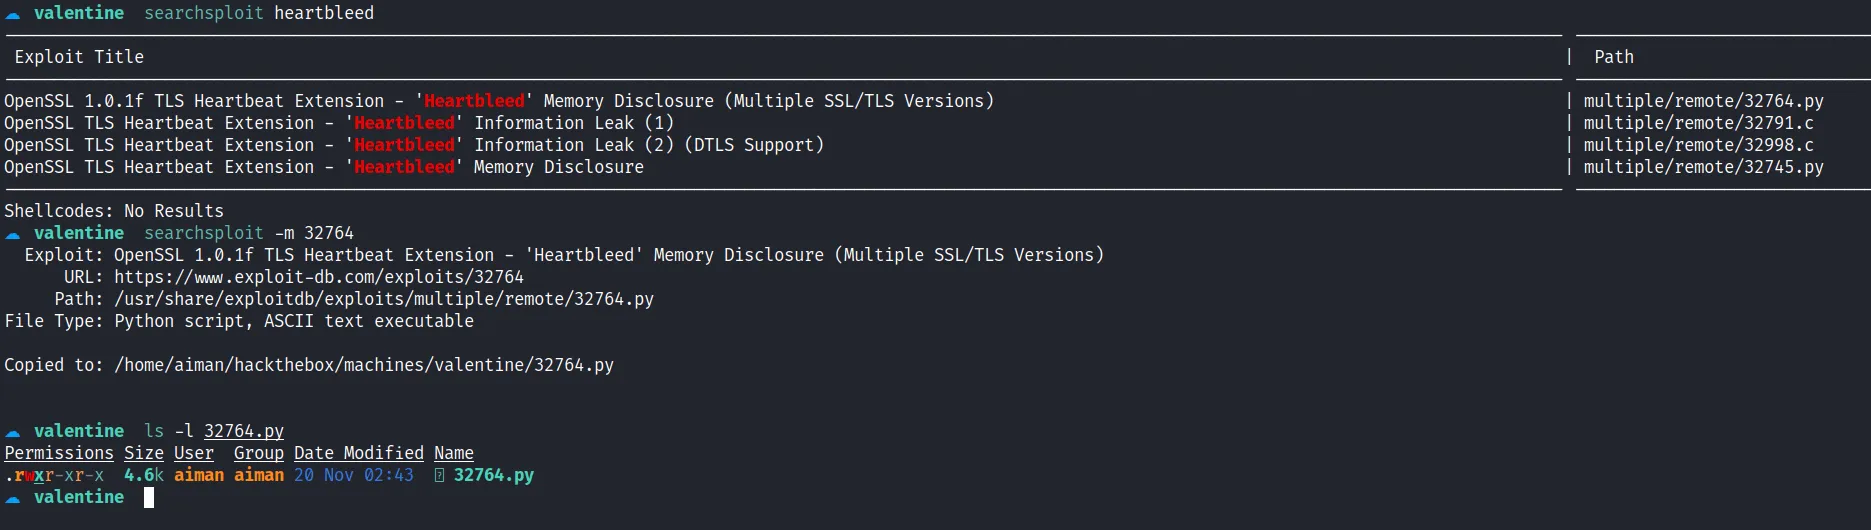Screen dimensions: 1871x530
Task: Click the multiple/remote/32764.py path in results table
Action: (1703, 101)
